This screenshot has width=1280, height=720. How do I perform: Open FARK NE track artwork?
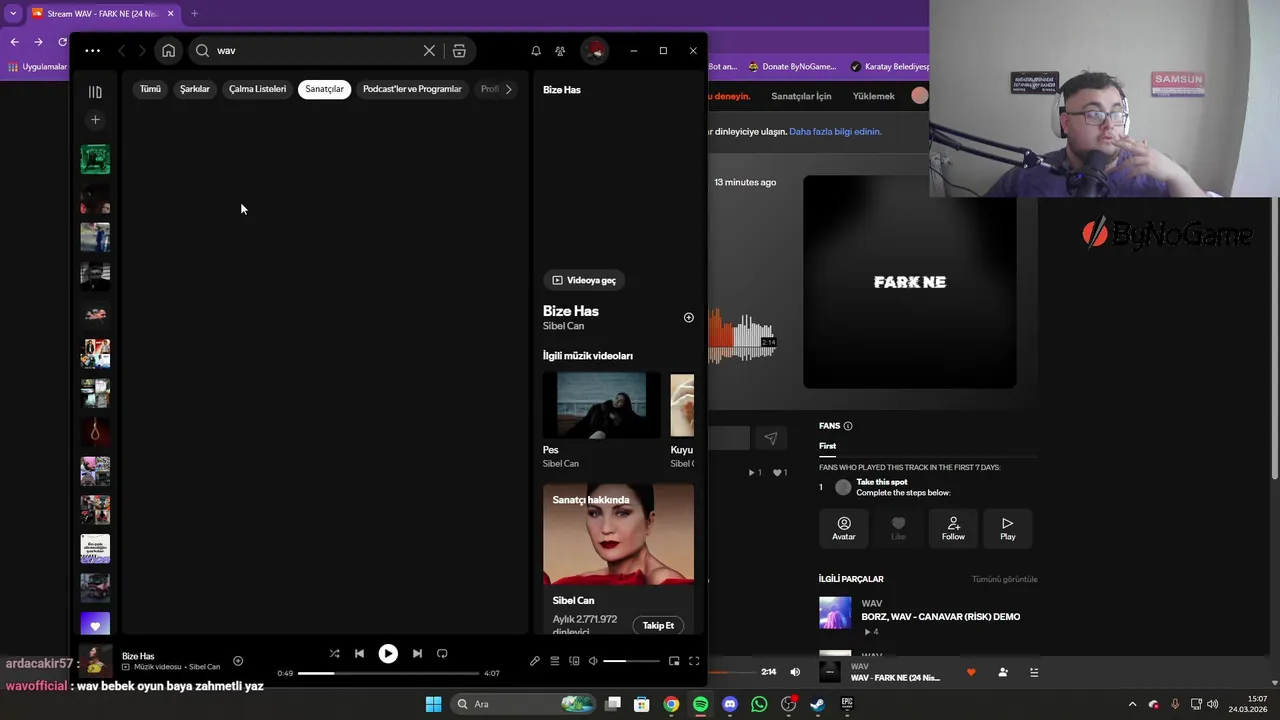pyautogui.click(x=909, y=282)
